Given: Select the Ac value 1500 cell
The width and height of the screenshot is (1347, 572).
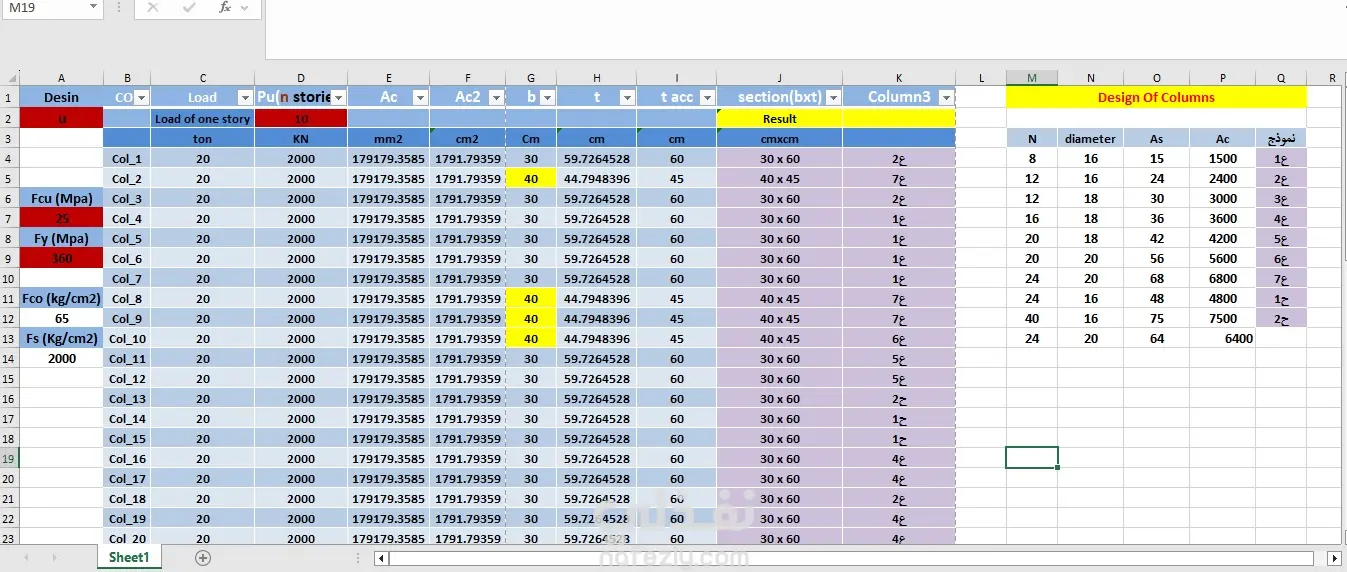Looking at the screenshot, I should (x=1222, y=158).
